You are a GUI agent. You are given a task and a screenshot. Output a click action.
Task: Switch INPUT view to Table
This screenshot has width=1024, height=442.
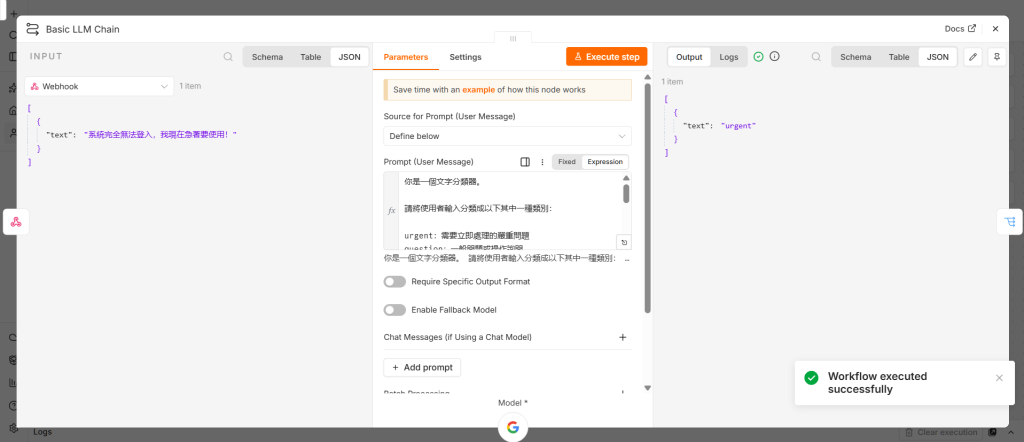pos(311,57)
